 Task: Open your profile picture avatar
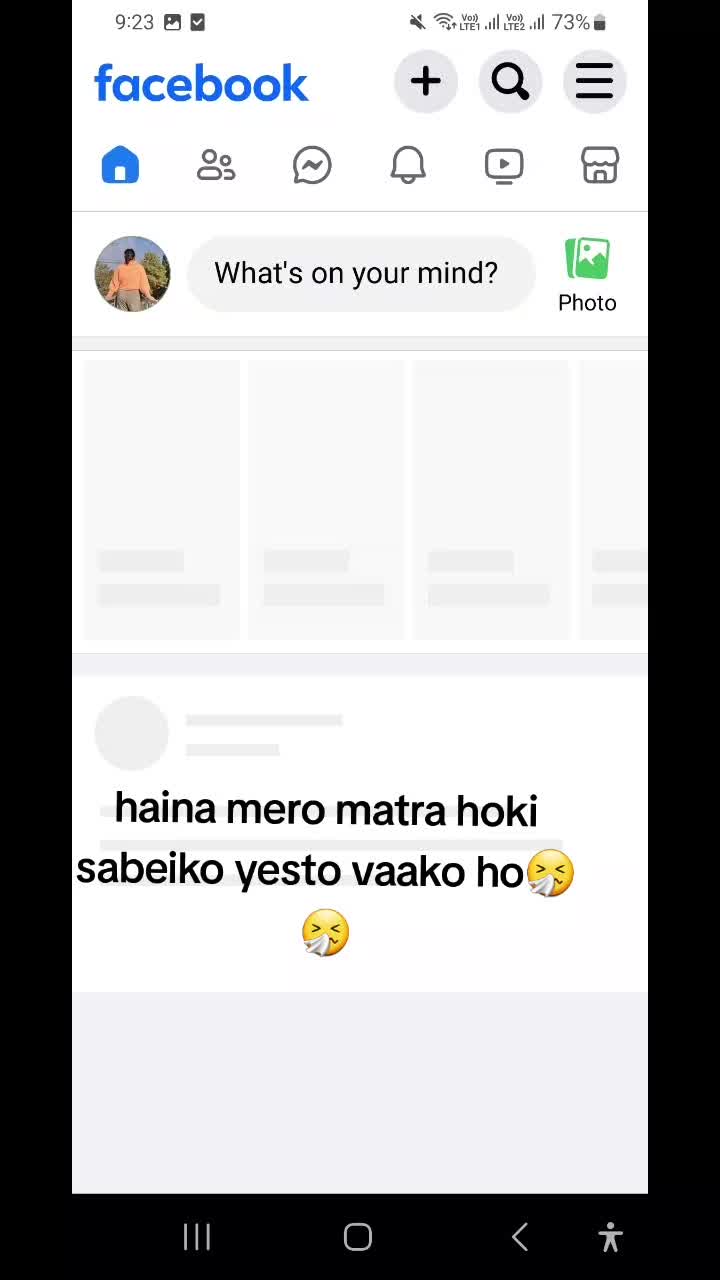(132, 274)
